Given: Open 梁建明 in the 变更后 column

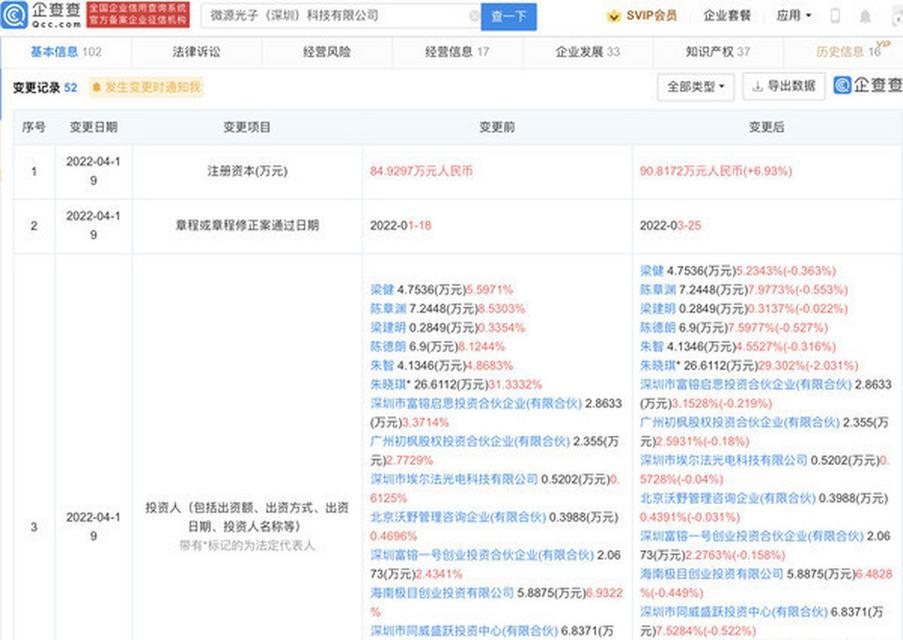Looking at the screenshot, I should point(658,309).
